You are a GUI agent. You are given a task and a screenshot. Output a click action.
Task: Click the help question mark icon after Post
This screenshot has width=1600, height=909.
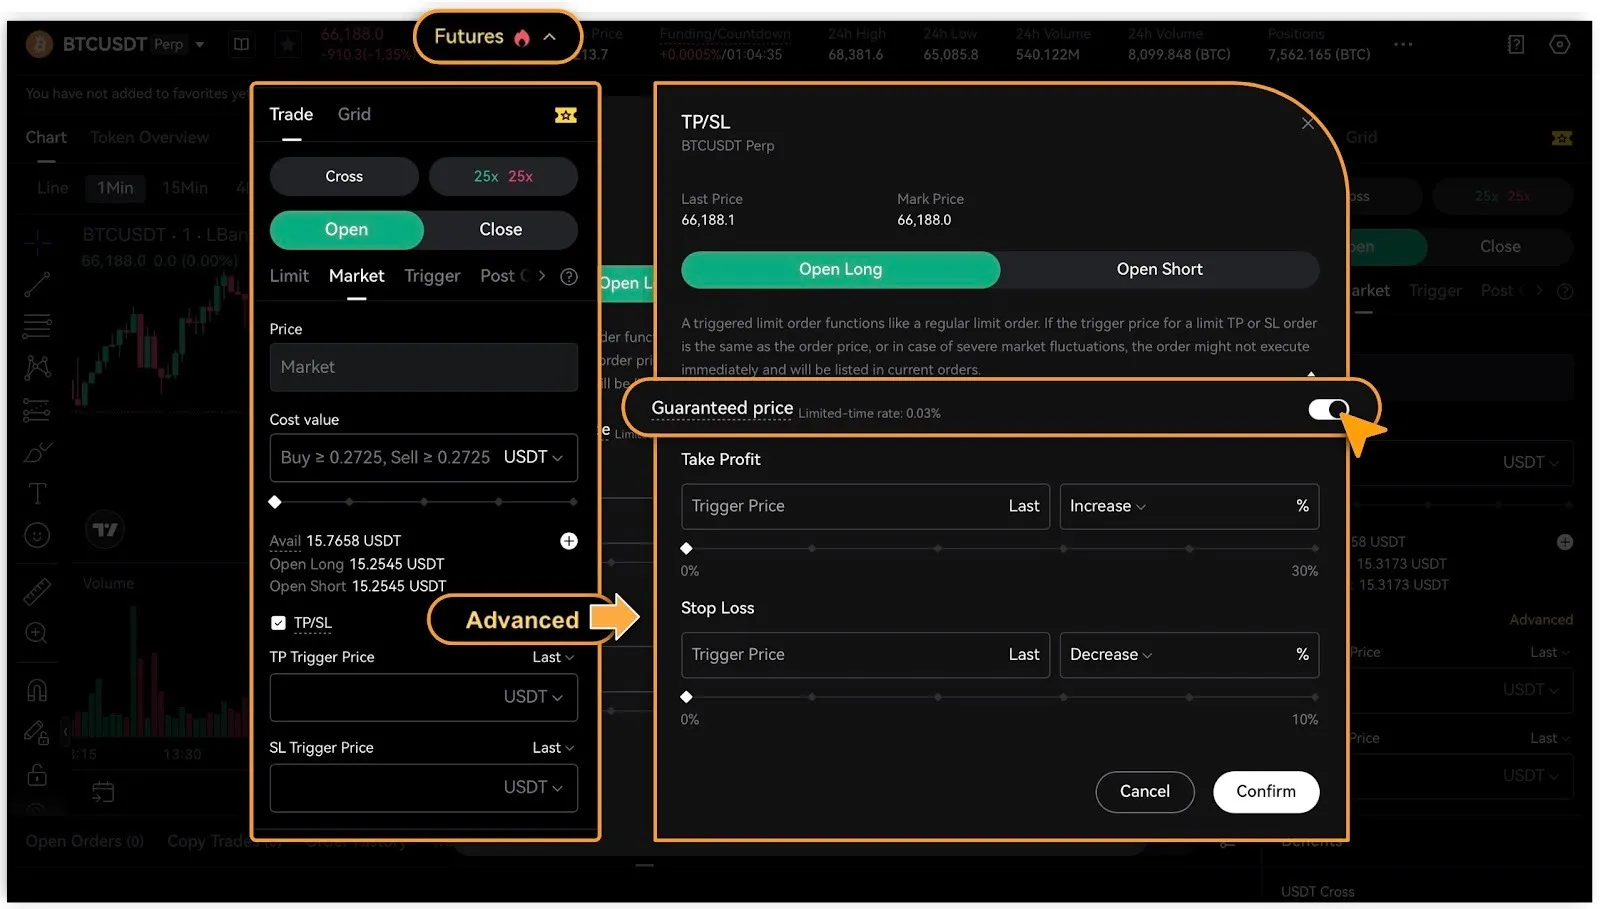coord(568,277)
